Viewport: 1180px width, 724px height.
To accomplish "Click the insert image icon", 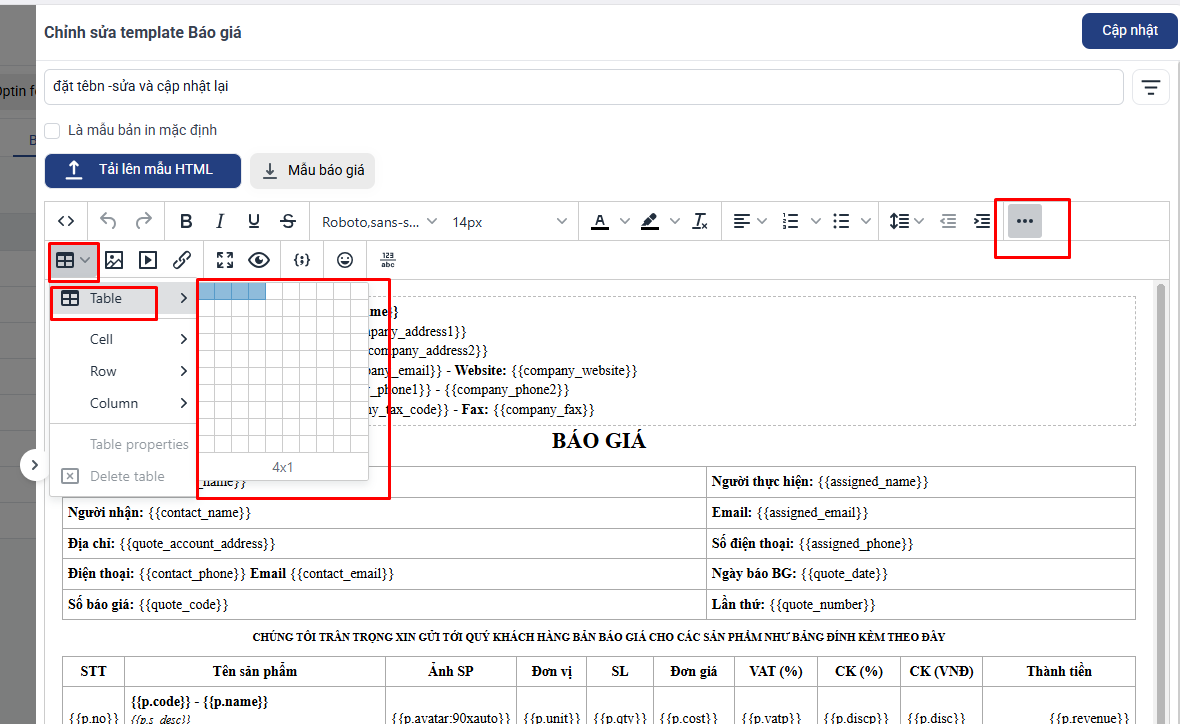I will point(114,260).
